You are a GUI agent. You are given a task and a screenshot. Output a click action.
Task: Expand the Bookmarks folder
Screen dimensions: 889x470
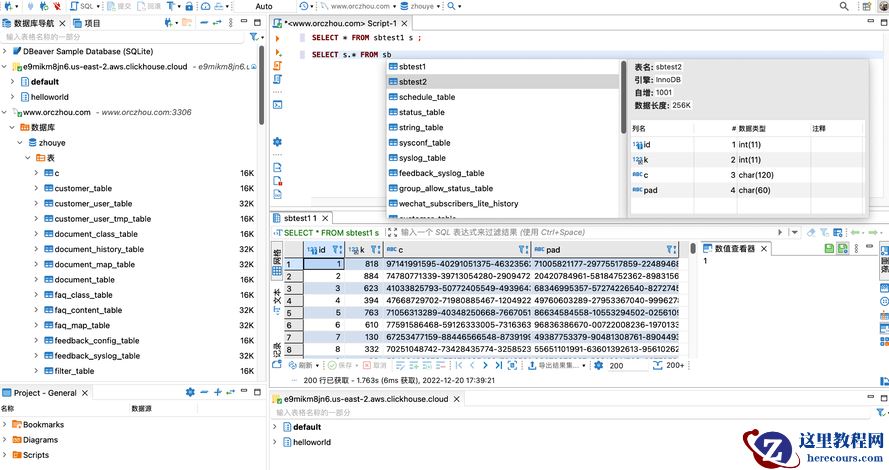pos(6,425)
